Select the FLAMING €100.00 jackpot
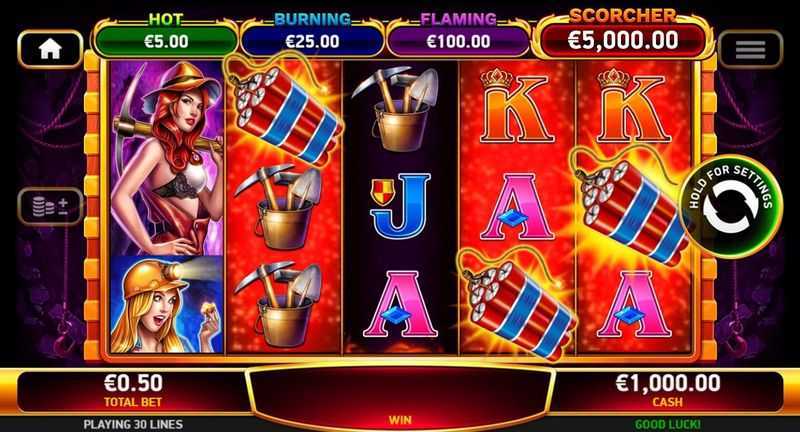Image resolution: width=800 pixels, height=432 pixels. coord(458,36)
